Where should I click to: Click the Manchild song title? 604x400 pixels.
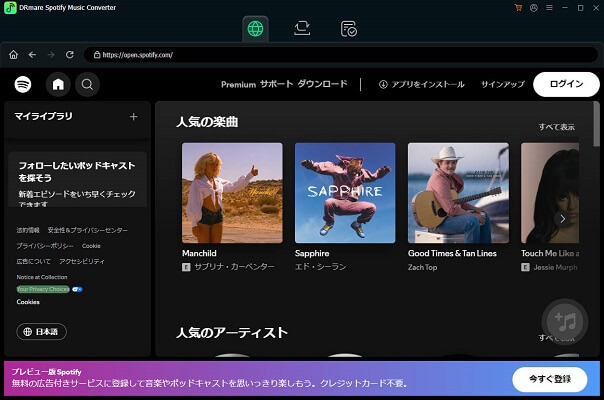[x=199, y=253]
